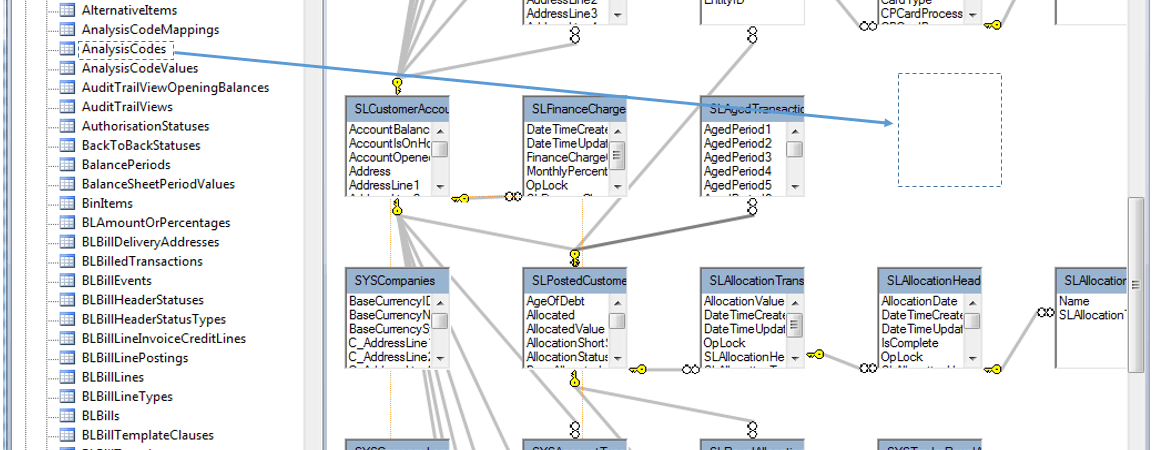Image resolution: width=1153 pixels, height=450 pixels.
Task: Click infinity relation symbol left of SLFinanceCharges table
Action: point(513,197)
